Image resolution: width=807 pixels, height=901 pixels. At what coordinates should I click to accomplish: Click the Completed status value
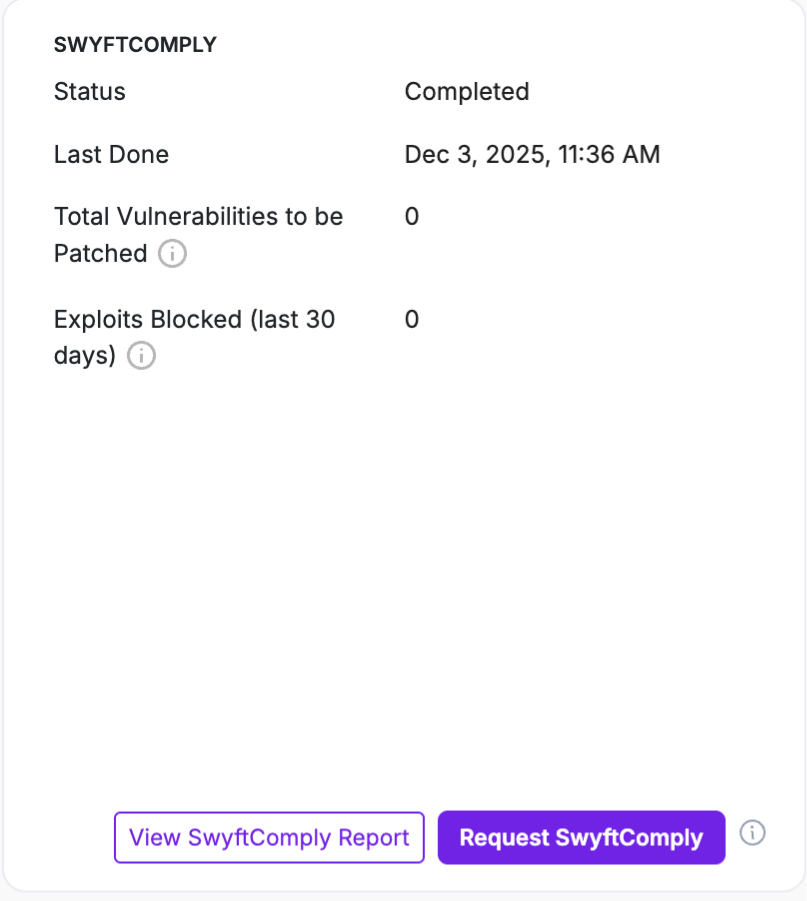(x=466, y=92)
